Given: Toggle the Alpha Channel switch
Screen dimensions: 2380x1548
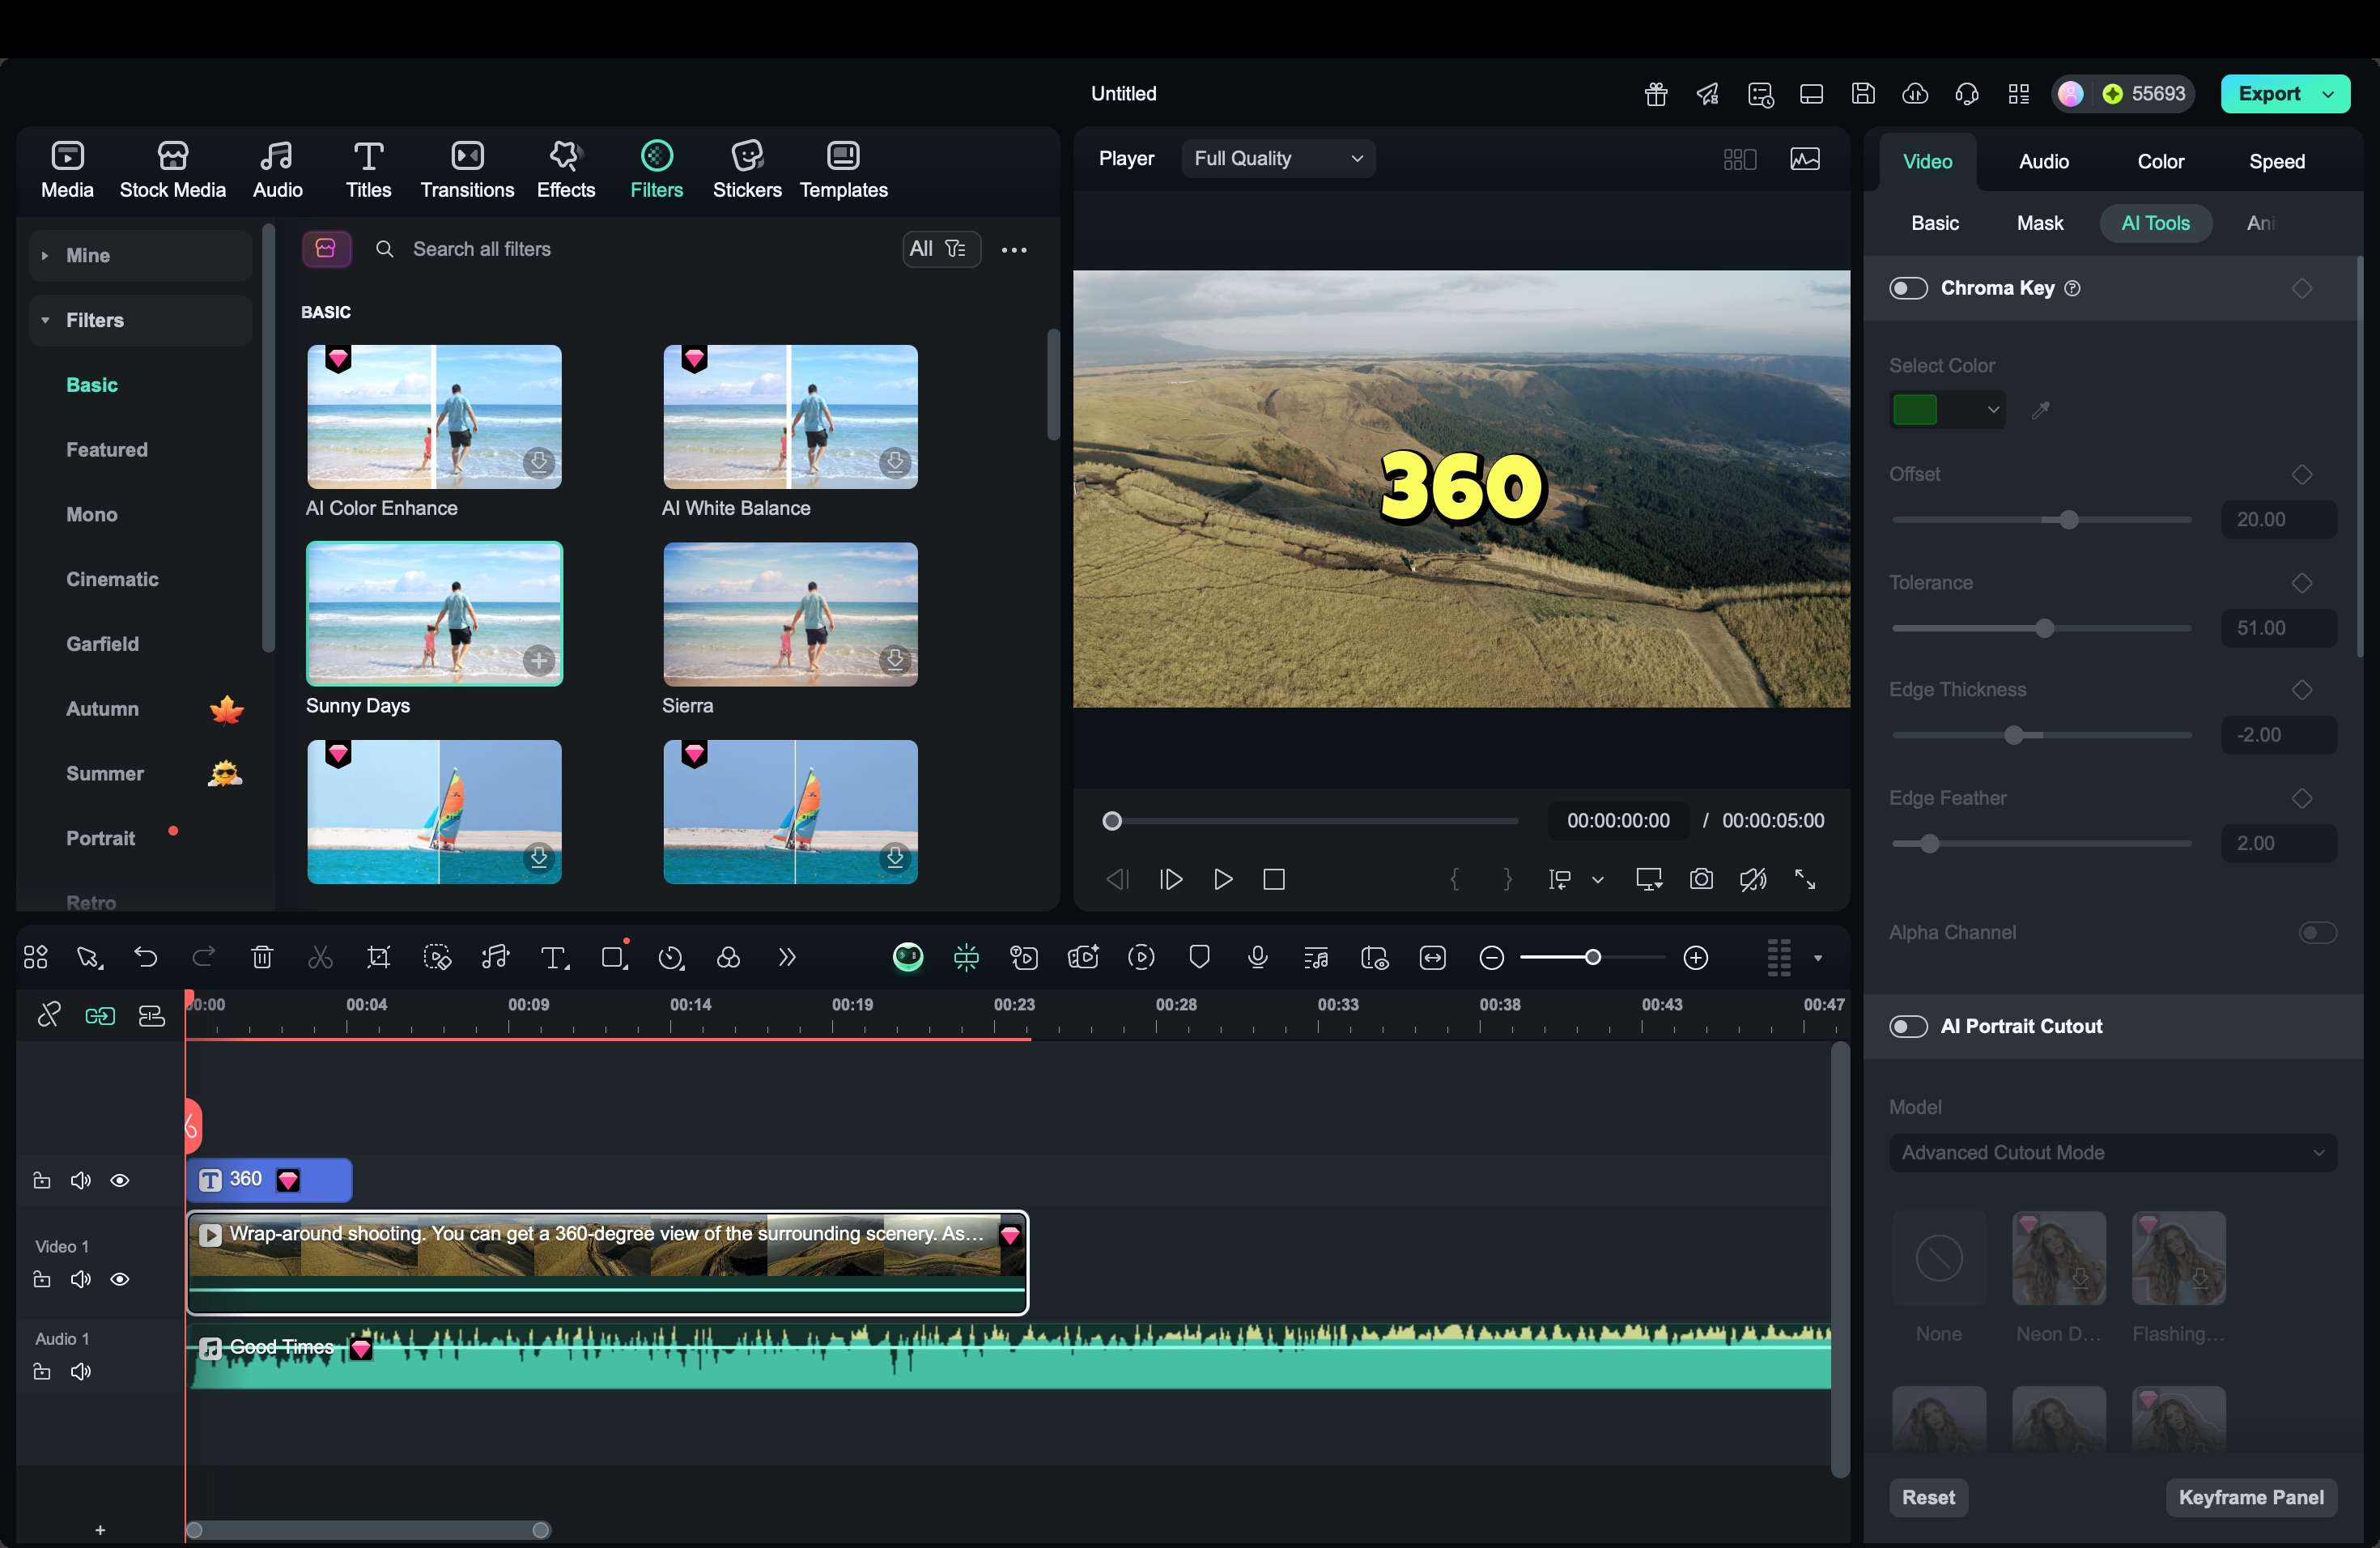Looking at the screenshot, I should click(2317, 932).
